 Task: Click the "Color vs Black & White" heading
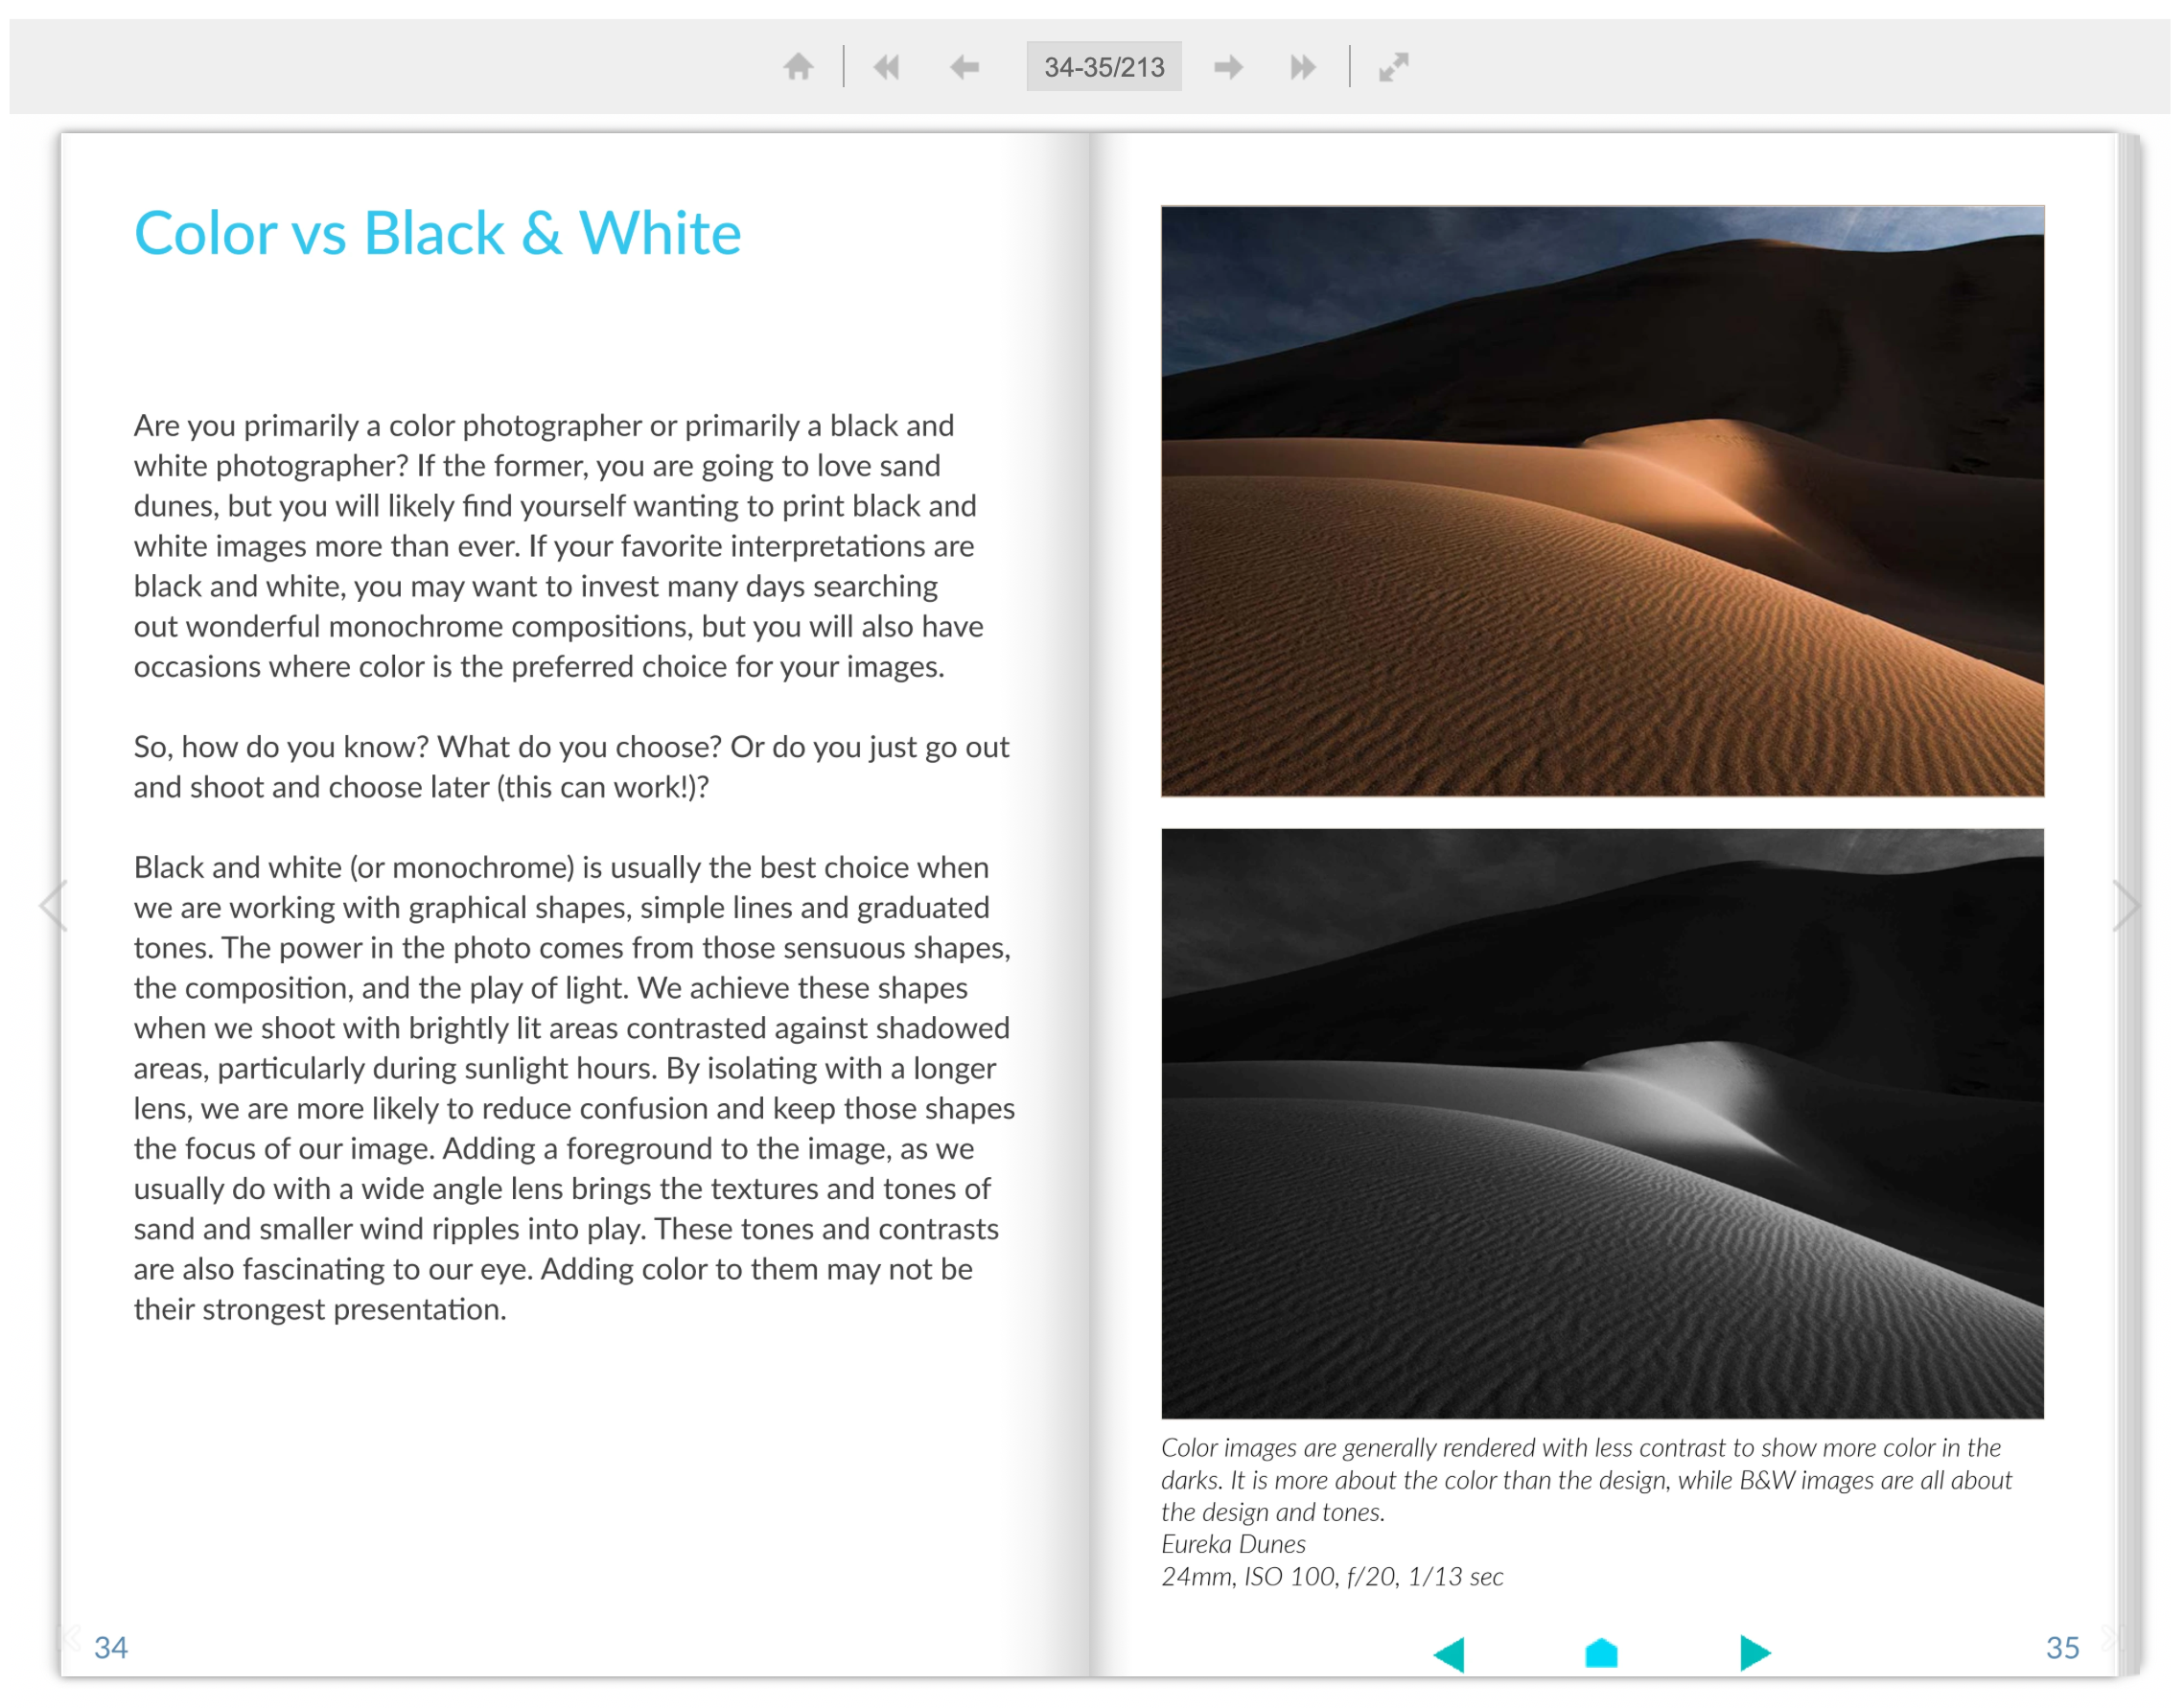(x=437, y=234)
